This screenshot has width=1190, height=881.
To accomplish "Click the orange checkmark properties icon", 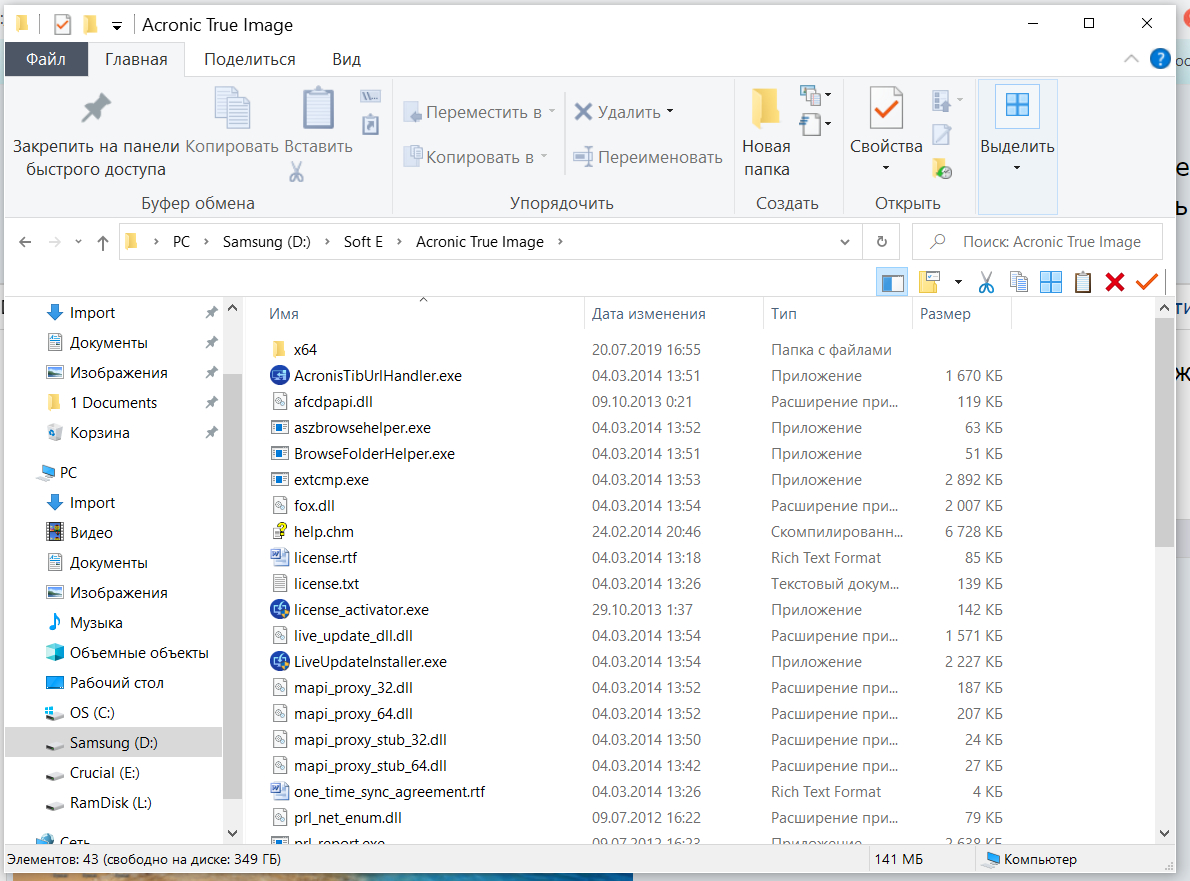I will pos(1147,282).
